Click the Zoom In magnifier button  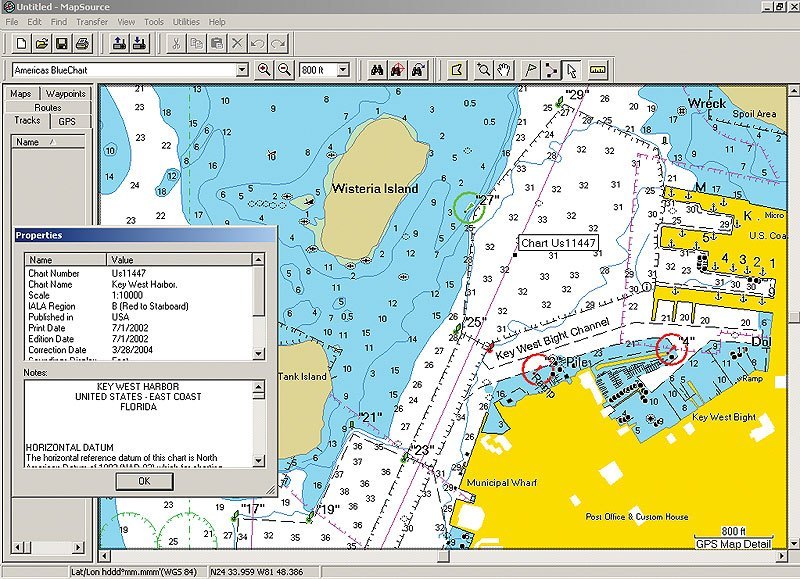tap(264, 70)
